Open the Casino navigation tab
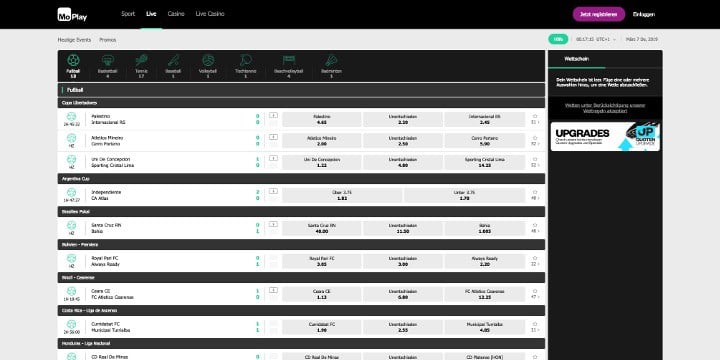 coord(176,14)
